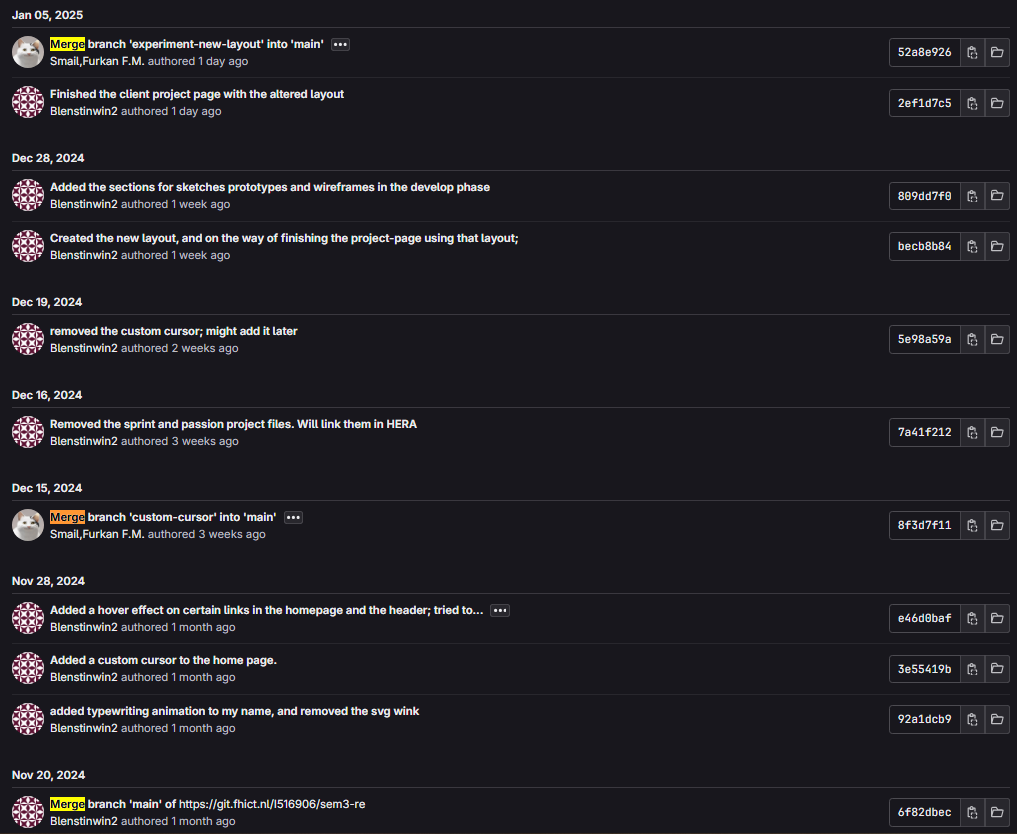Expand the hover effect commit message
The width and height of the screenshot is (1017, 834).
click(x=500, y=610)
